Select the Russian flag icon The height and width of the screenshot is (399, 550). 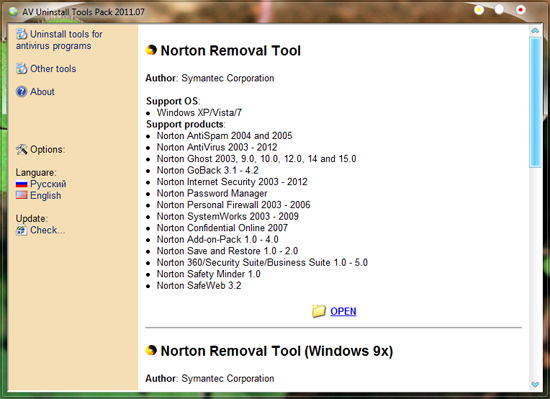coord(21,184)
